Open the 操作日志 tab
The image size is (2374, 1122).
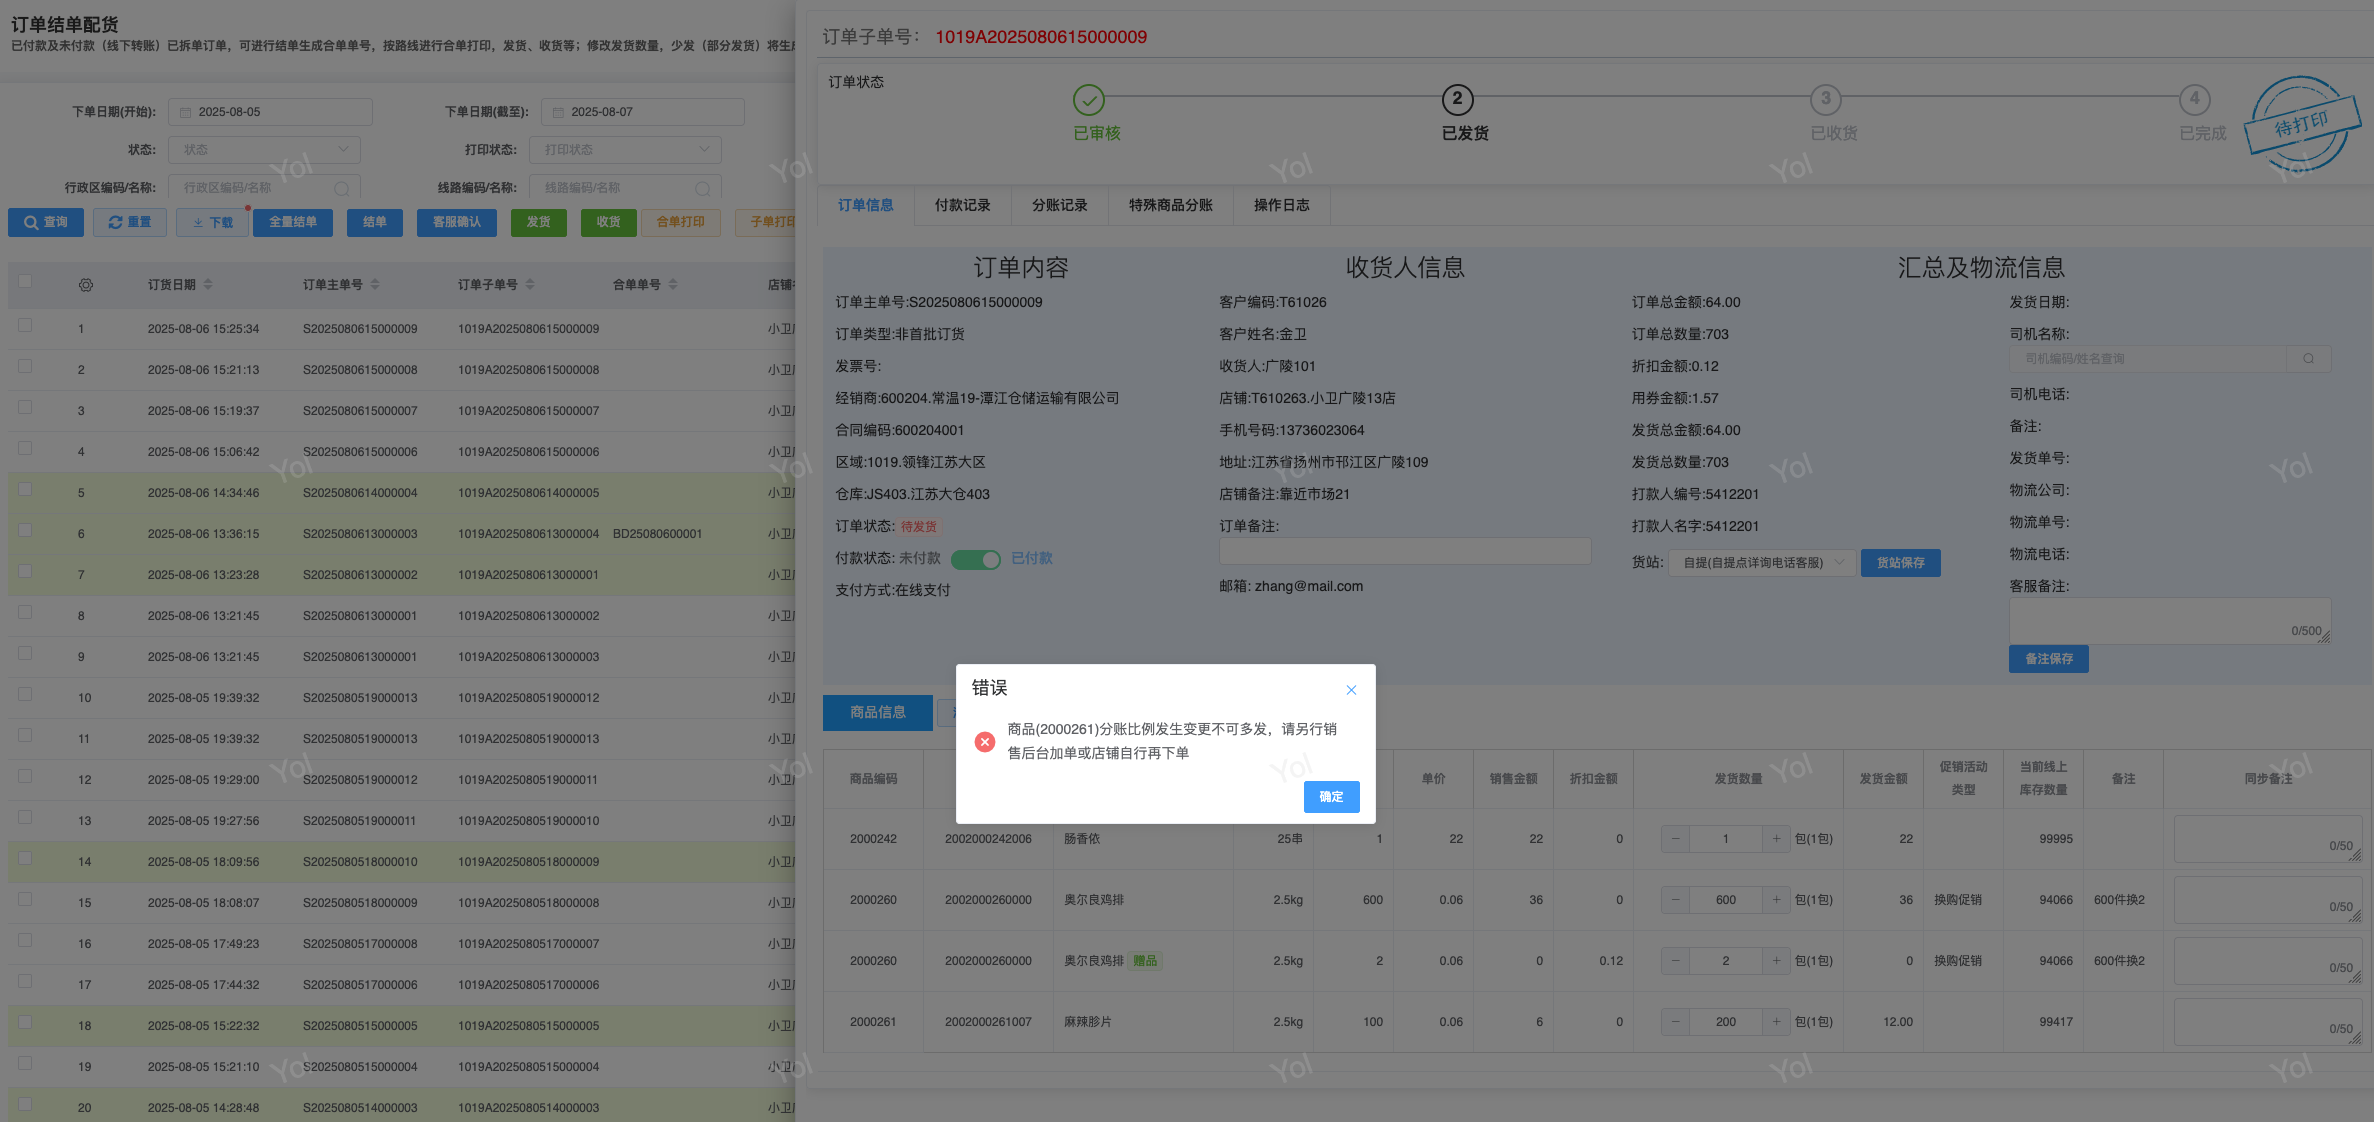coord(1281,205)
